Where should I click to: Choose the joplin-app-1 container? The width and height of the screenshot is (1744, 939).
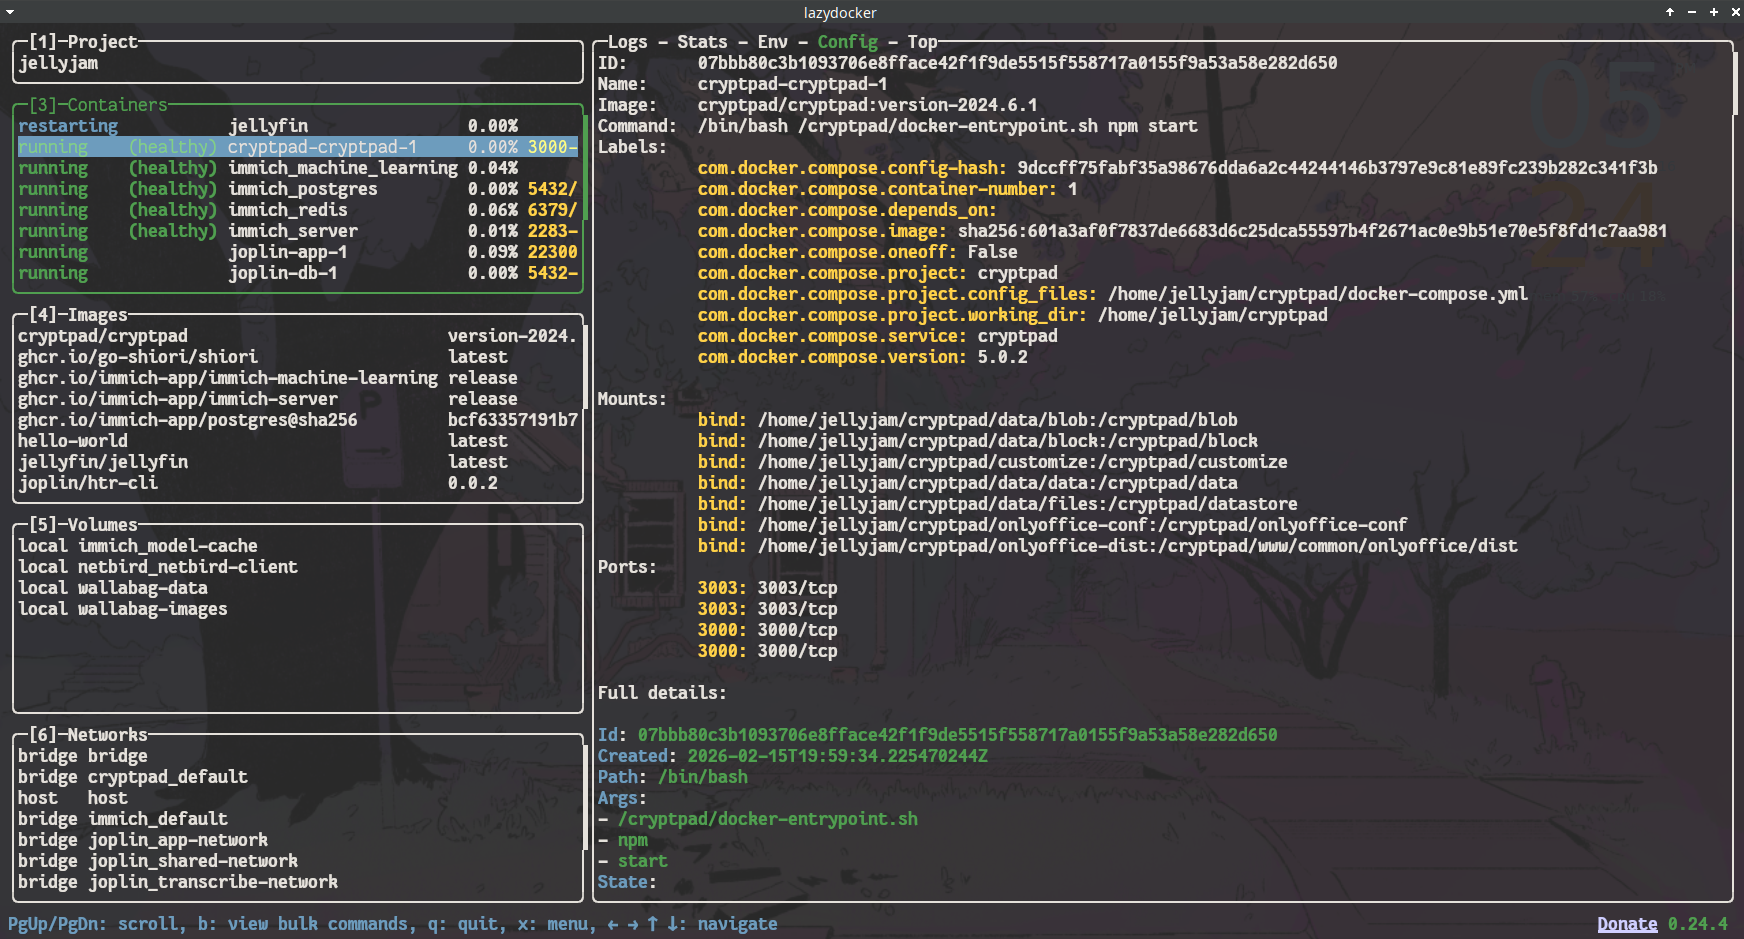298,252
